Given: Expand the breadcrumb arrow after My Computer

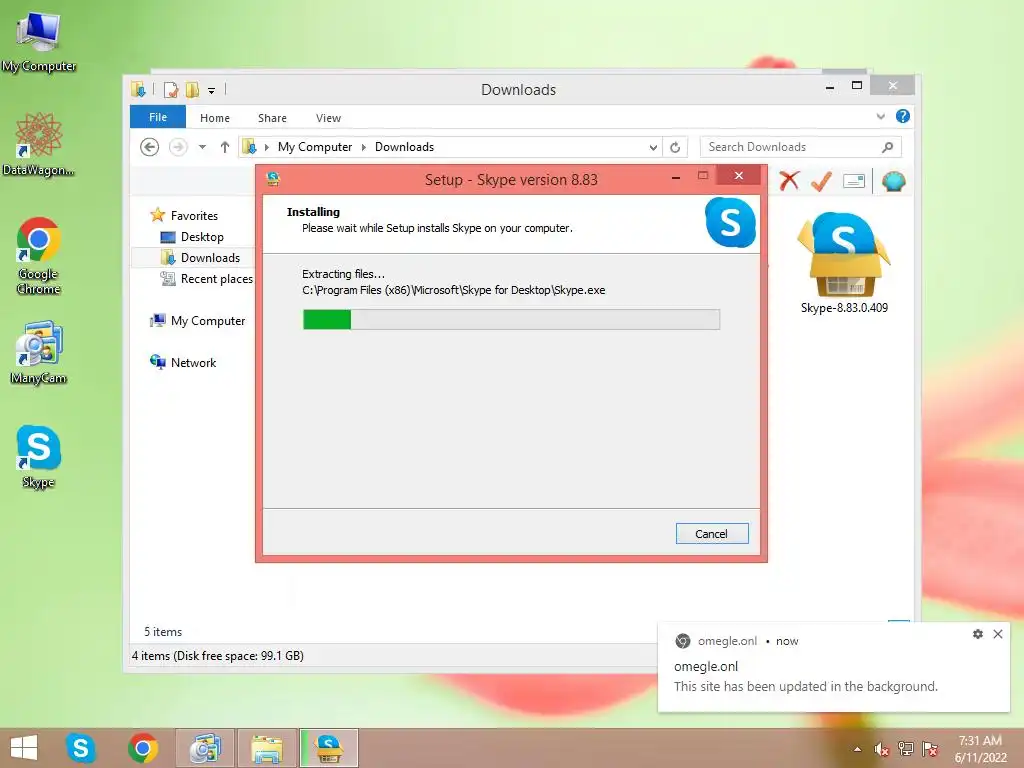Looking at the screenshot, I should click(364, 147).
